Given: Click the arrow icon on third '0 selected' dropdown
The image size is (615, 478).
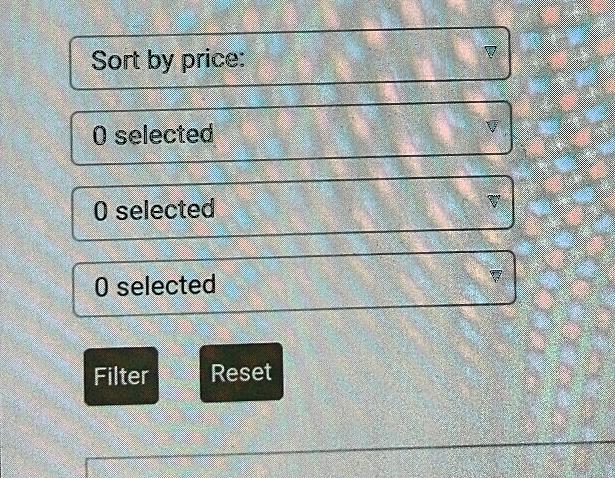Looking at the screenshot, I should pyautogui.click(x=496, y=276).
